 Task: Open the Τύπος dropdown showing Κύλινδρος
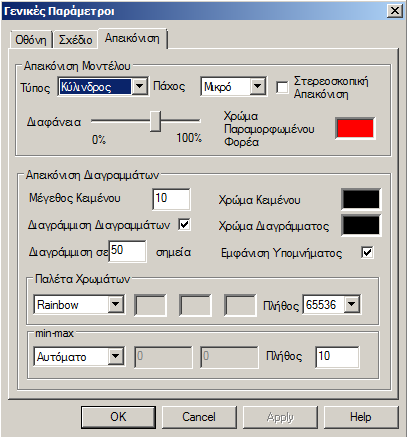tap(103, 87)
